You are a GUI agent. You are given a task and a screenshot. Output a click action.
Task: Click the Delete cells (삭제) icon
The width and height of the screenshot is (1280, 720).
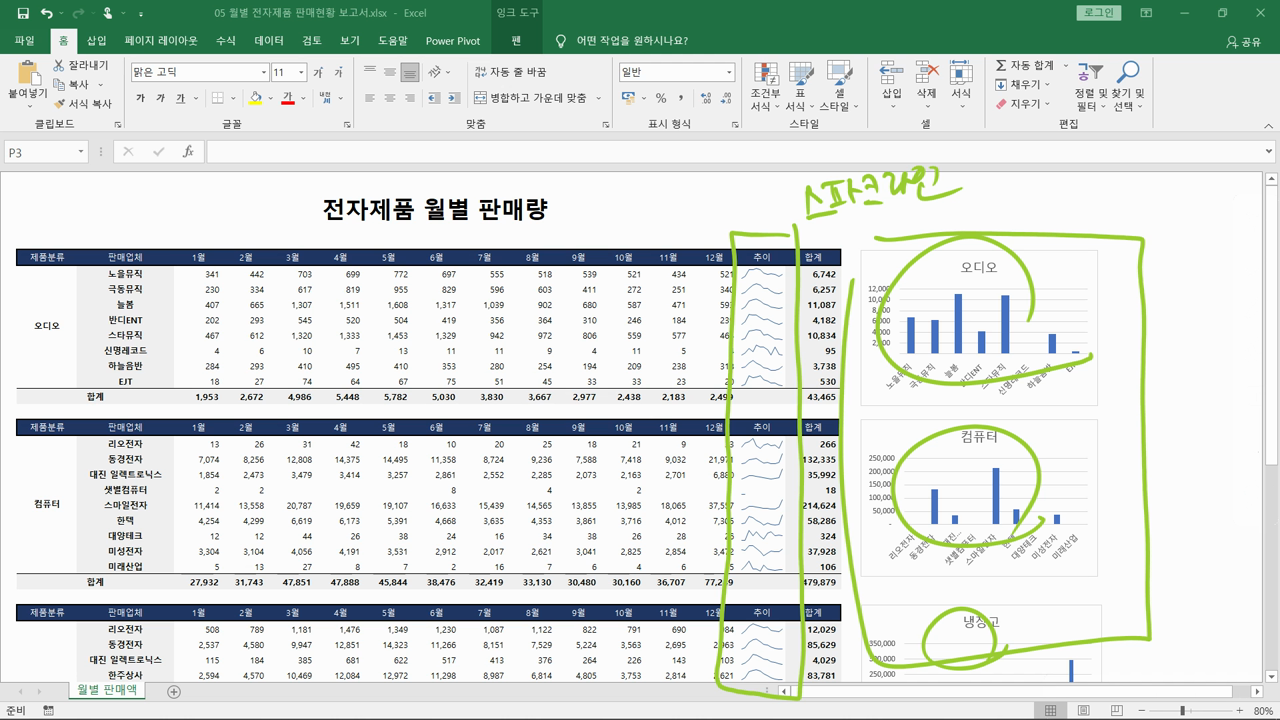[x=927, y=73]
